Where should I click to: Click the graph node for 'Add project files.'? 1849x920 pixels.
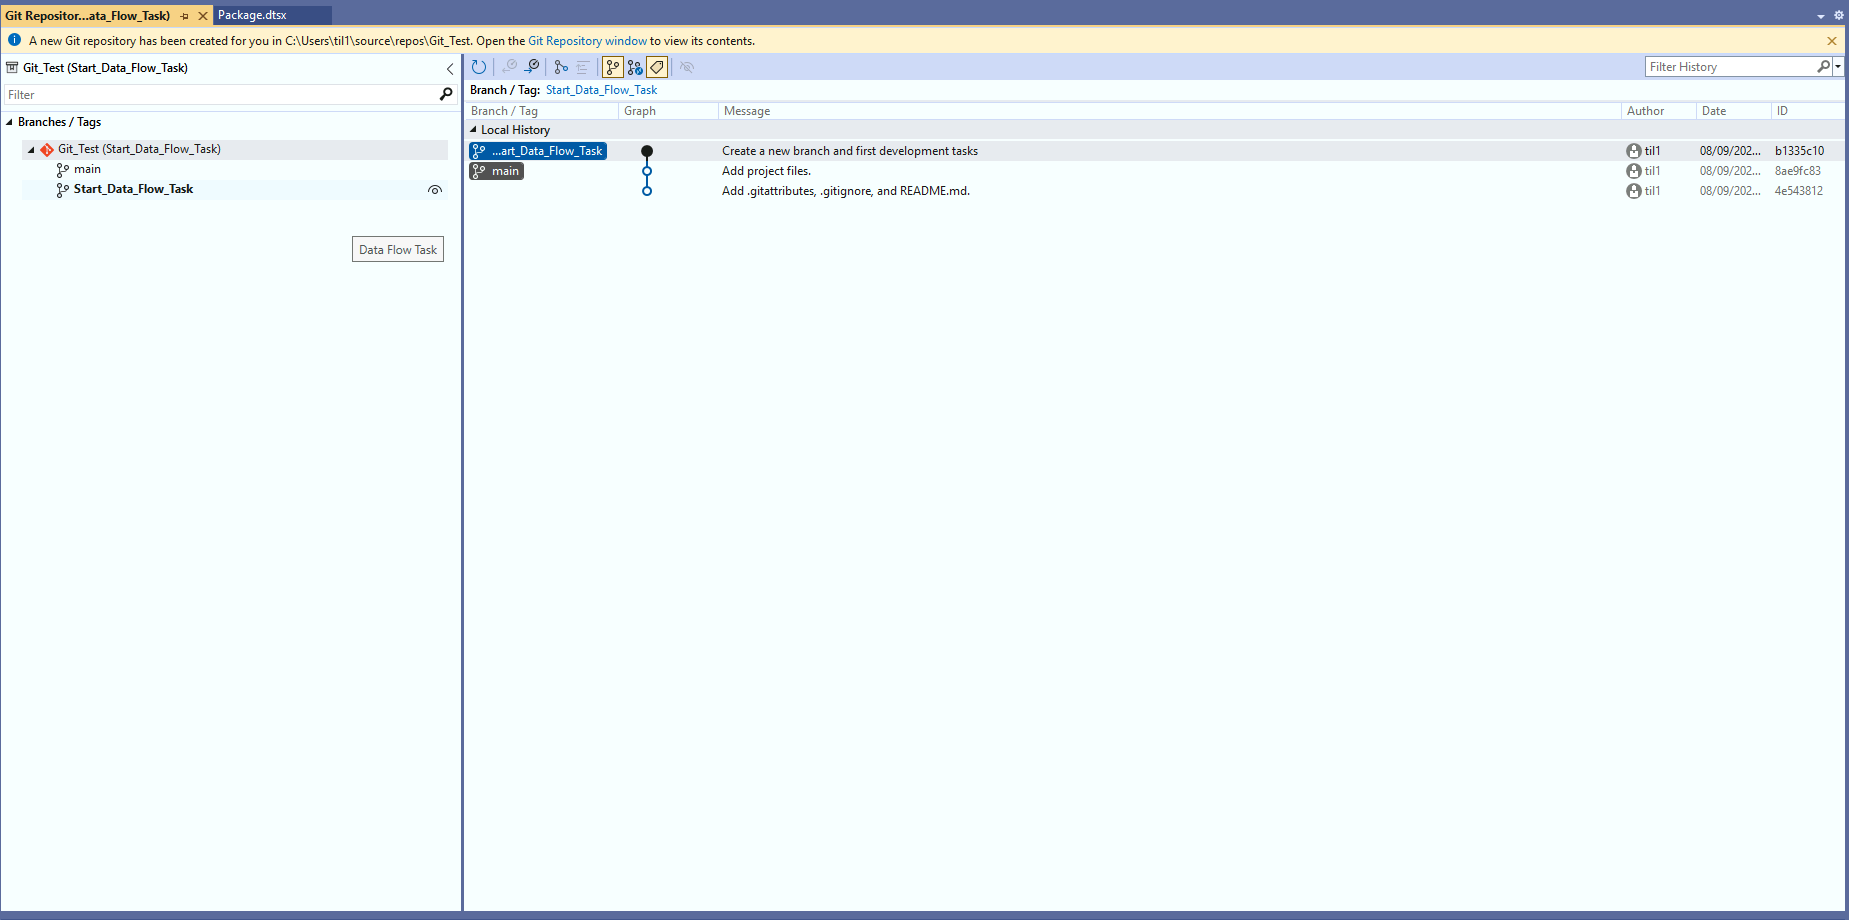tap(647, 171)
